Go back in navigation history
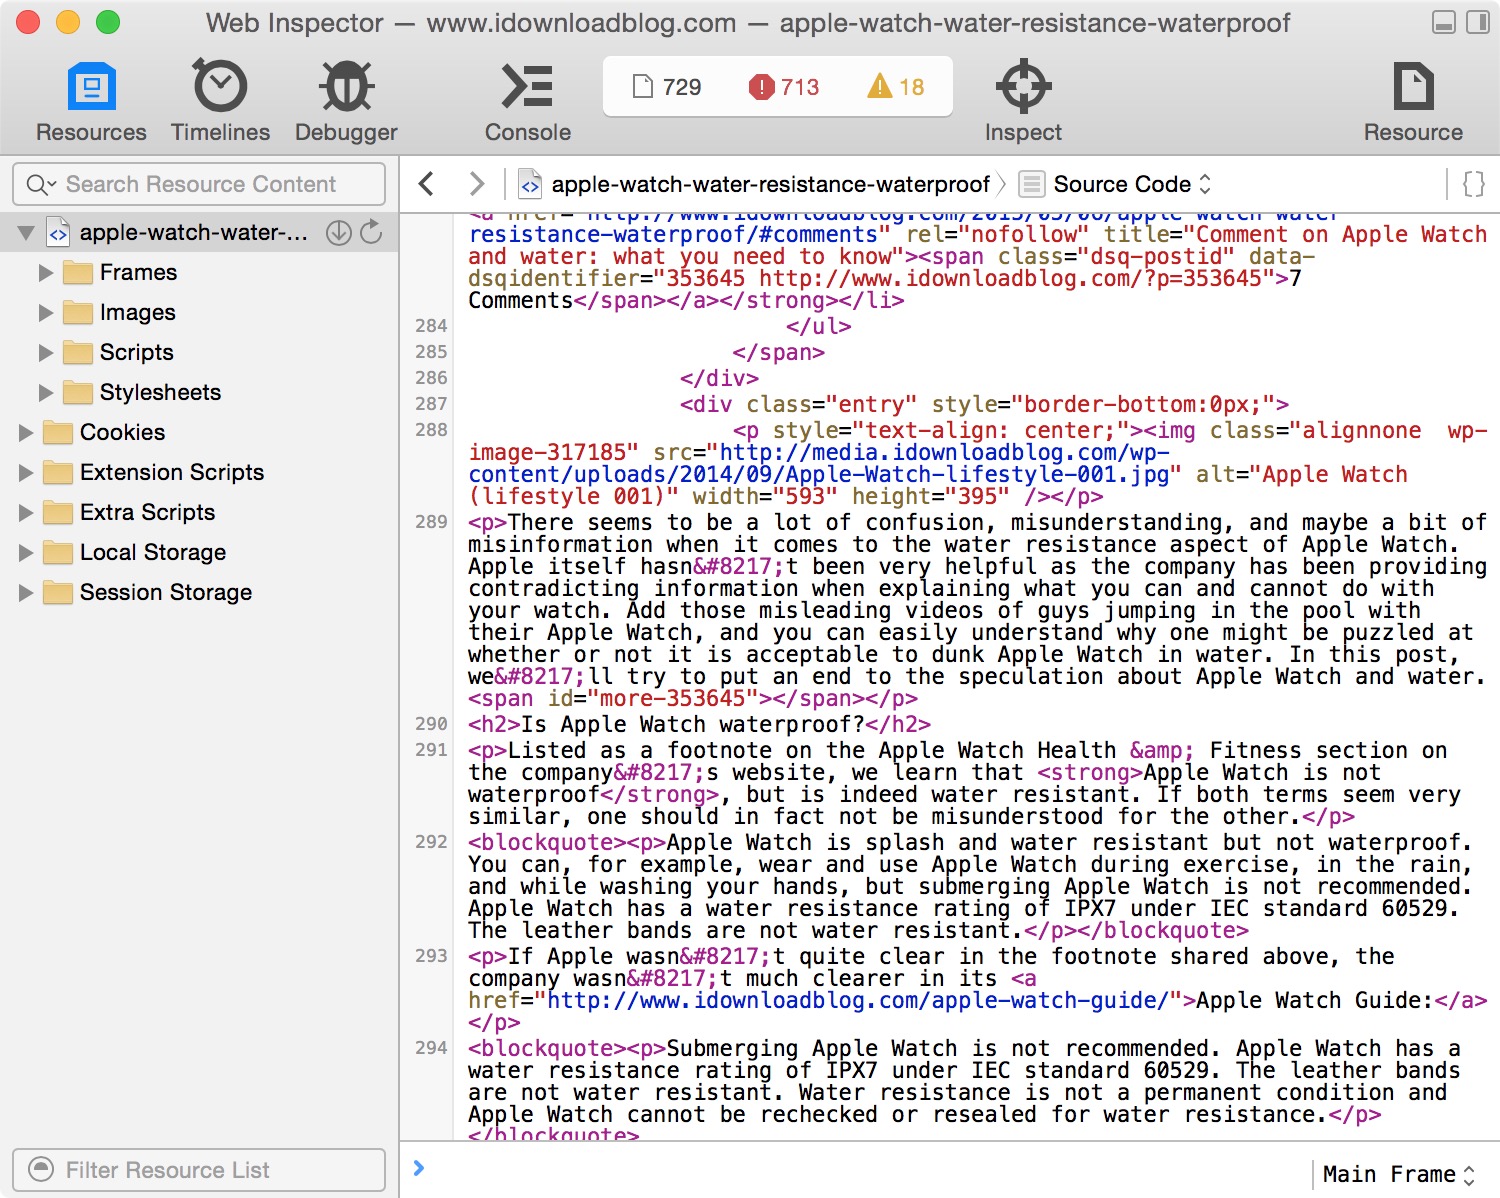Screen dimensions: 1500x1198 pyautogui.click(x=427, y=184)
